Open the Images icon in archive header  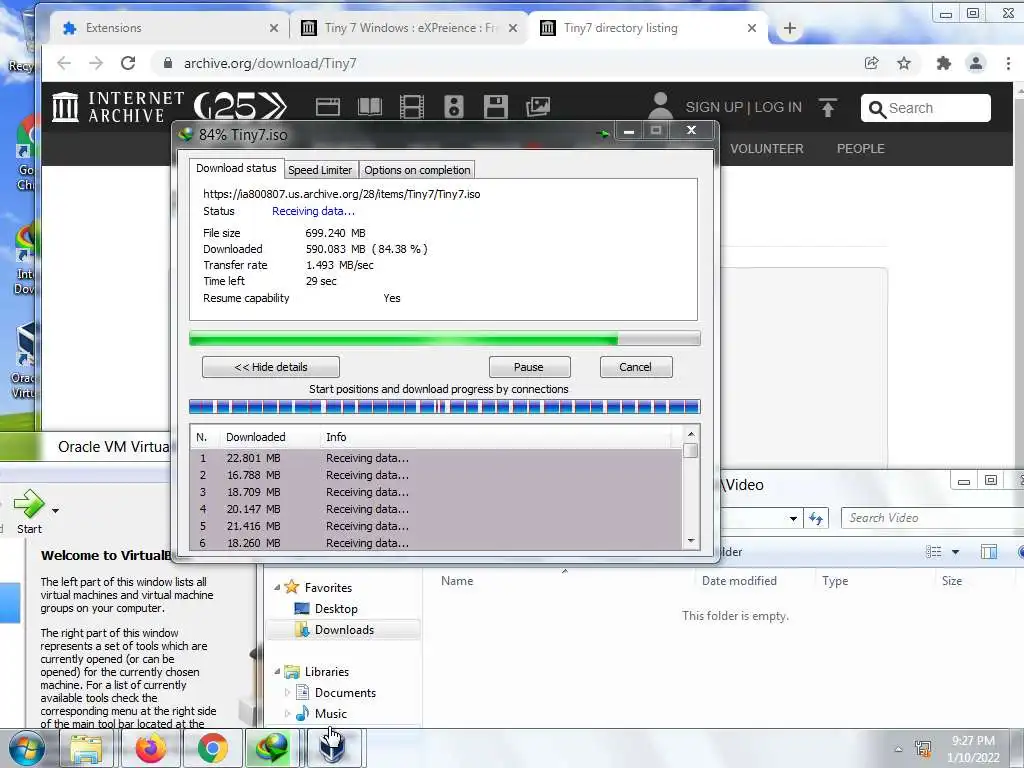tap(538, 107)
